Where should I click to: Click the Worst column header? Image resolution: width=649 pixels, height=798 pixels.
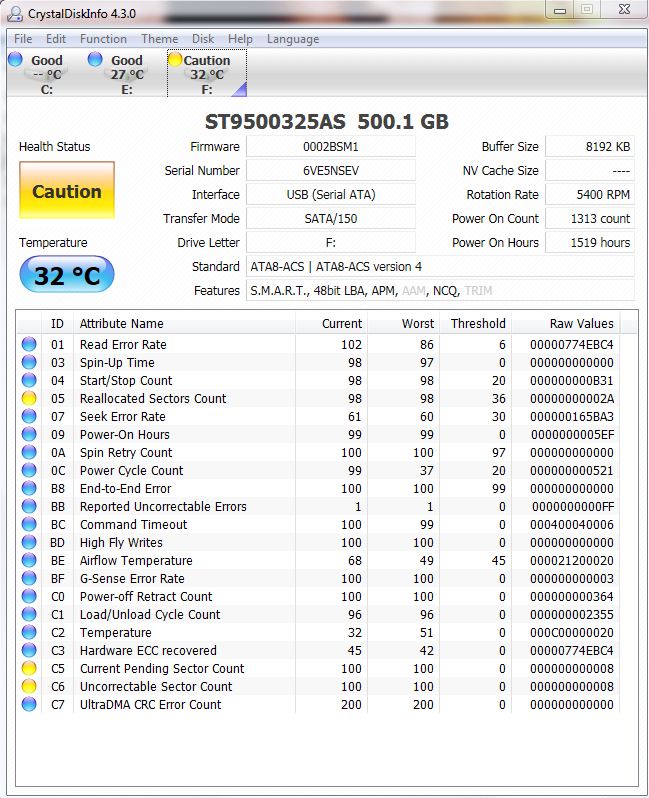coord(404,323)
